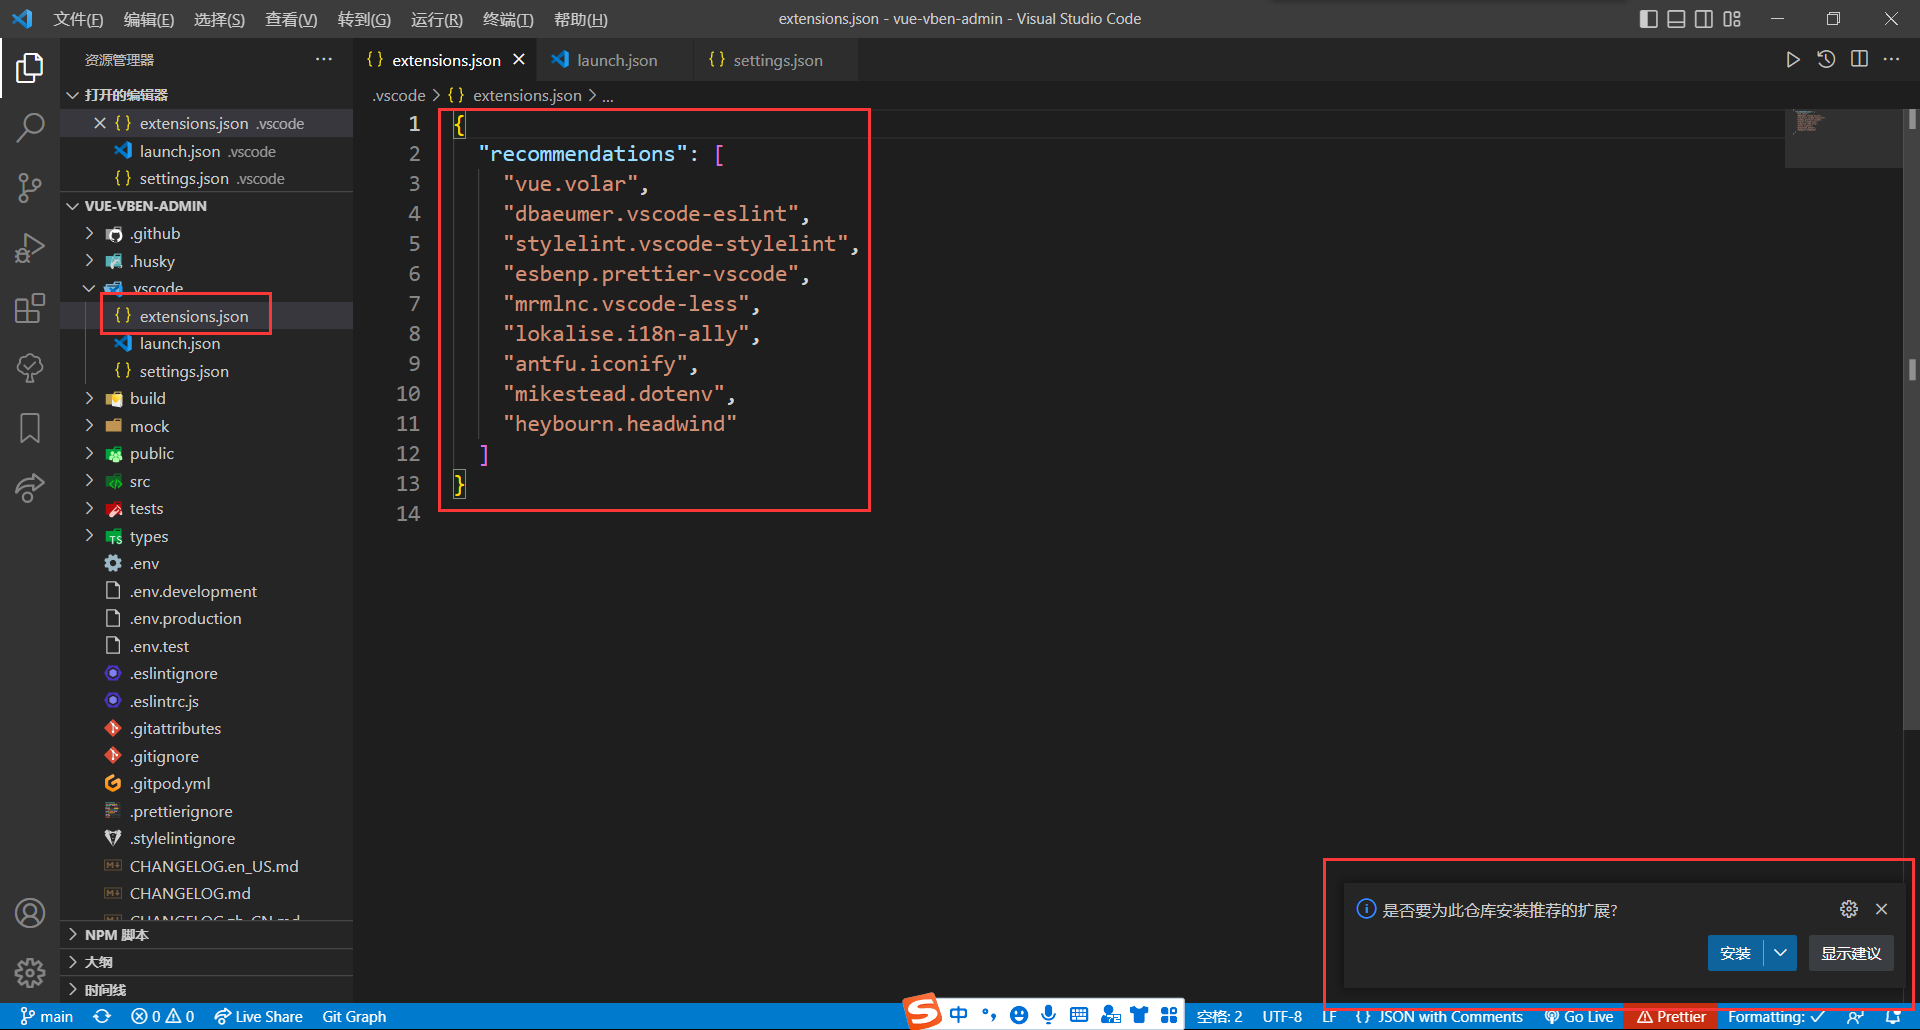Image resolution: width=1920 pixels, height=1030 pixels.
Task: Open Explorer panel More Actions ellipsis
Action: pos(324,60)
